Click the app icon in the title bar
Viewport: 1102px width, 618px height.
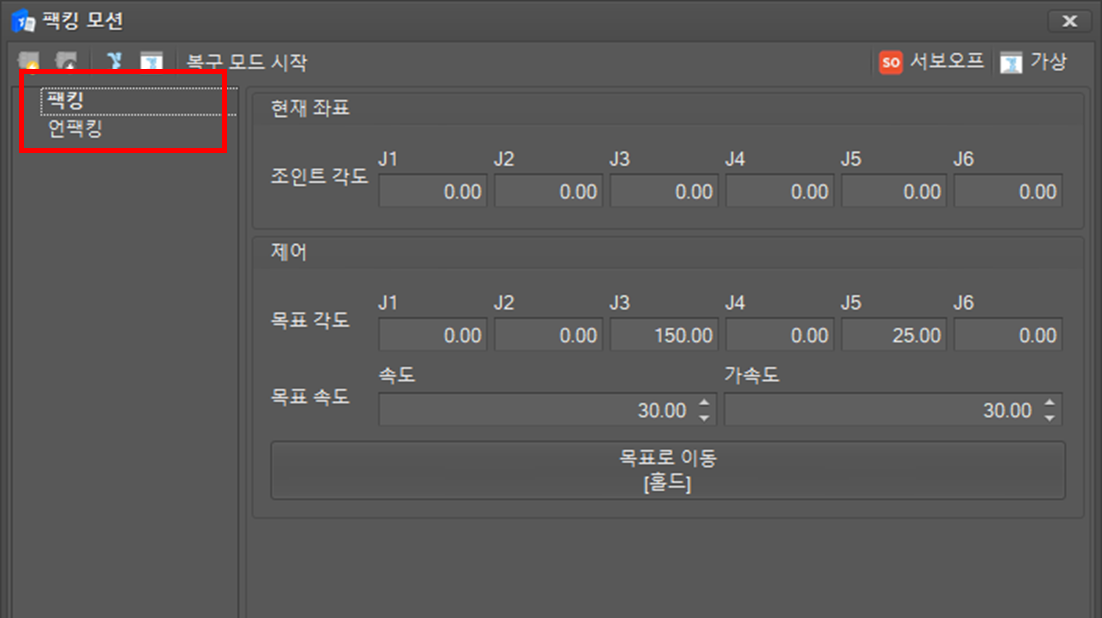(x=23, y=20)
